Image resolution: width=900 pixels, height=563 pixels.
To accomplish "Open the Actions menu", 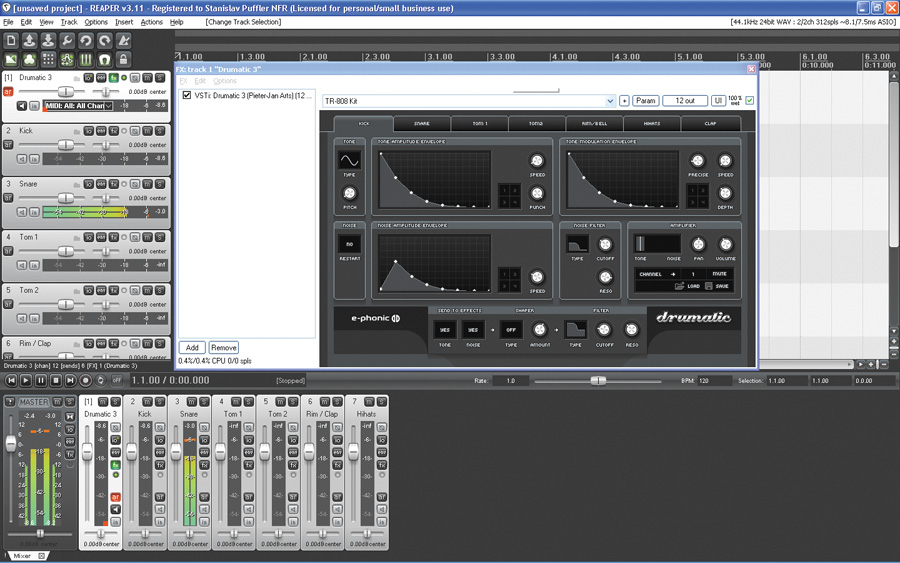I will point(152,22).
